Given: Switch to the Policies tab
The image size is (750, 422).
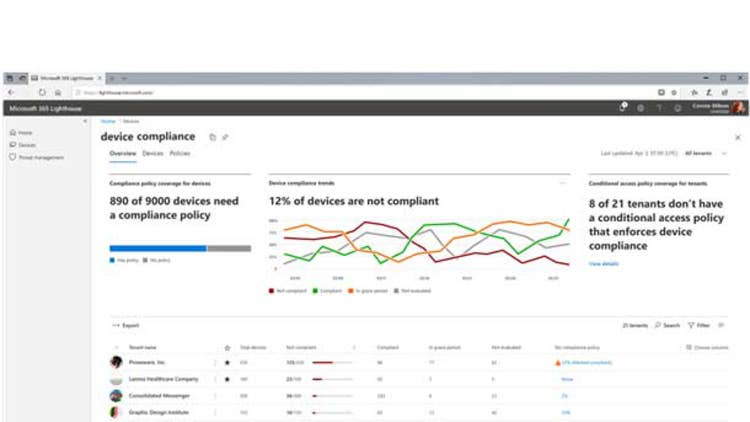Looking at the screenshot, I should [180, 153].
